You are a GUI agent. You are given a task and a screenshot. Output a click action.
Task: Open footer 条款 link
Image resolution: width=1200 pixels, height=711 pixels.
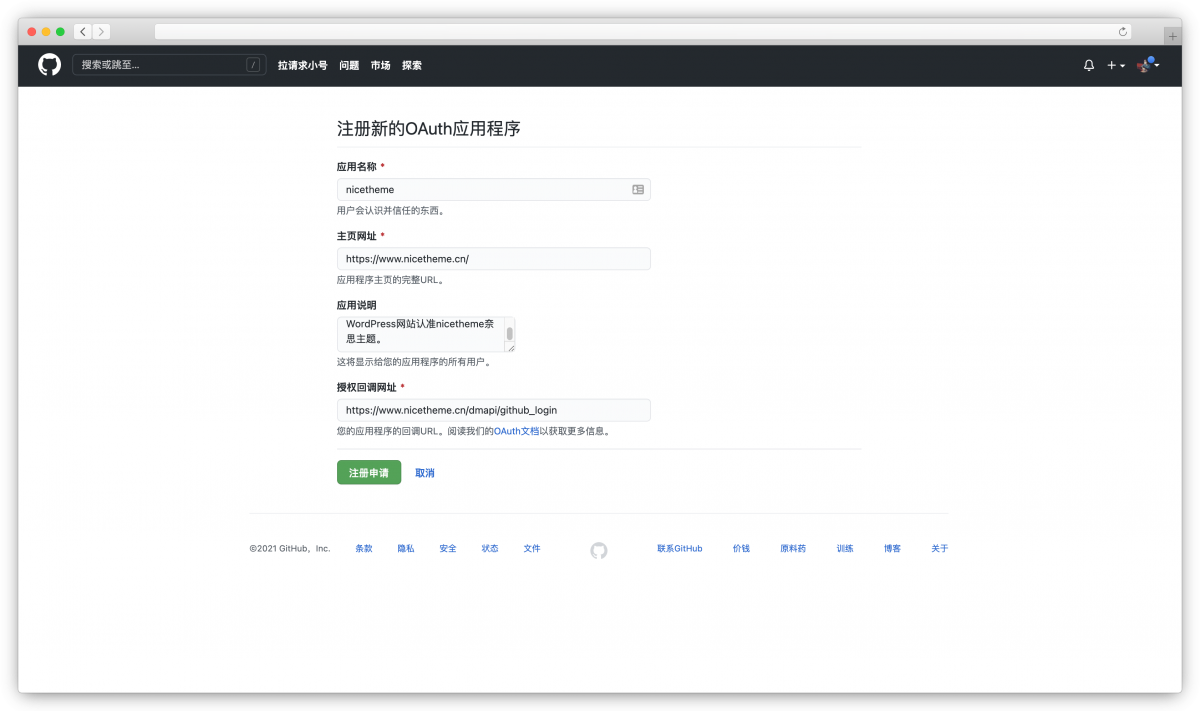(364, 549)
